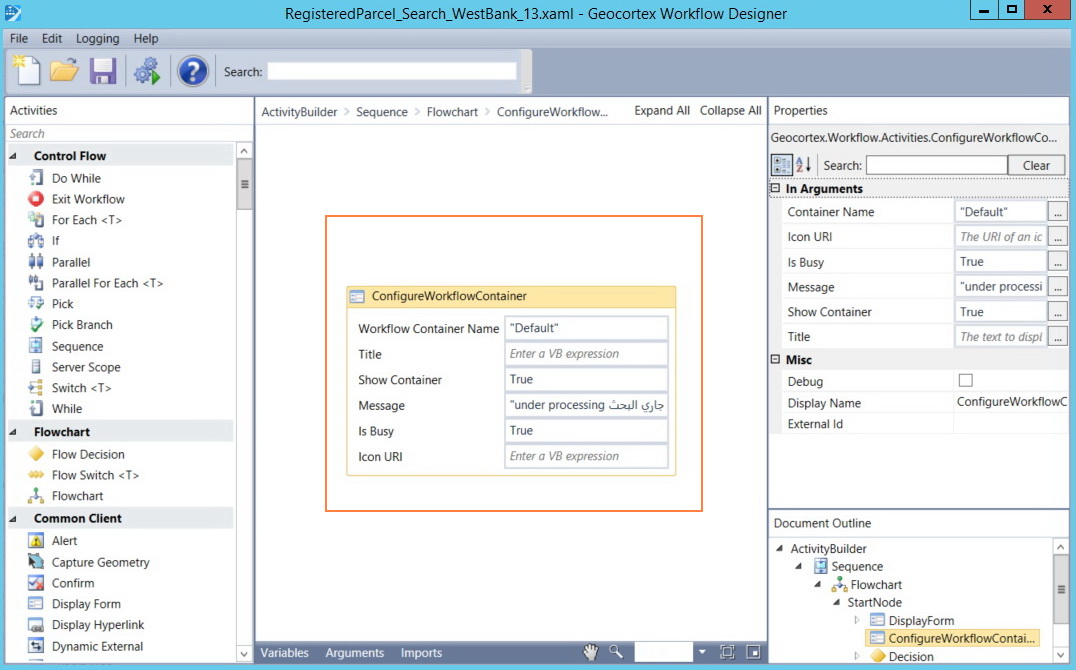The image size is (1076, 670).
Task: Select the Flow Decision diamond icon
Action: coord(36,454)
